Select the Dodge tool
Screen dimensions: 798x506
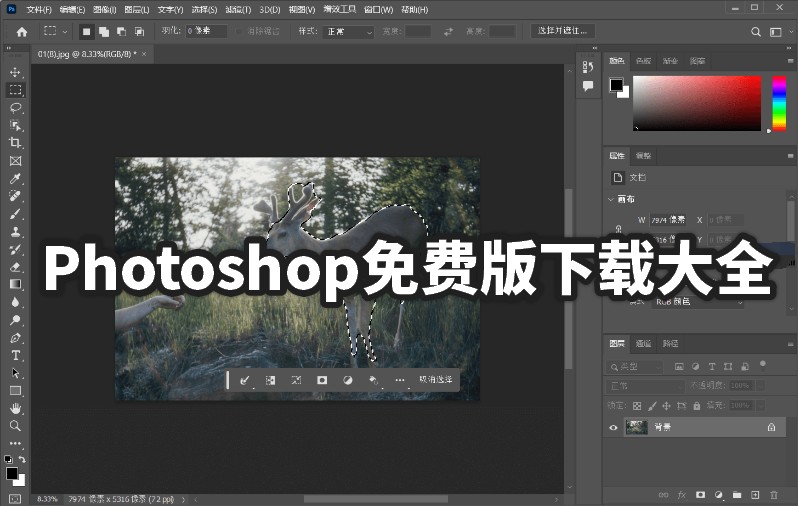point(15,320)
